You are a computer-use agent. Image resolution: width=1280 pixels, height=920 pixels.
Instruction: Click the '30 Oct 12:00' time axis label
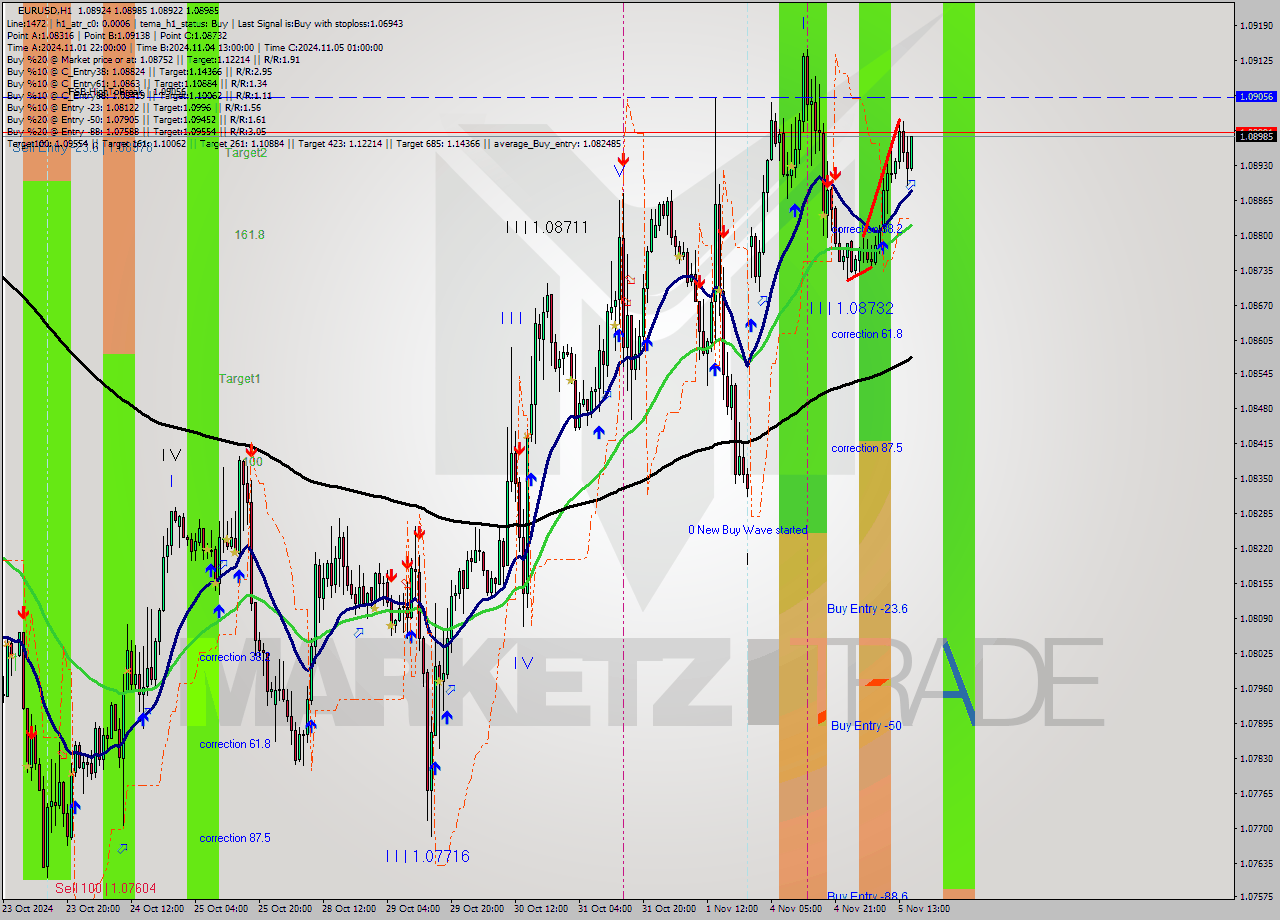click(540, 909)
